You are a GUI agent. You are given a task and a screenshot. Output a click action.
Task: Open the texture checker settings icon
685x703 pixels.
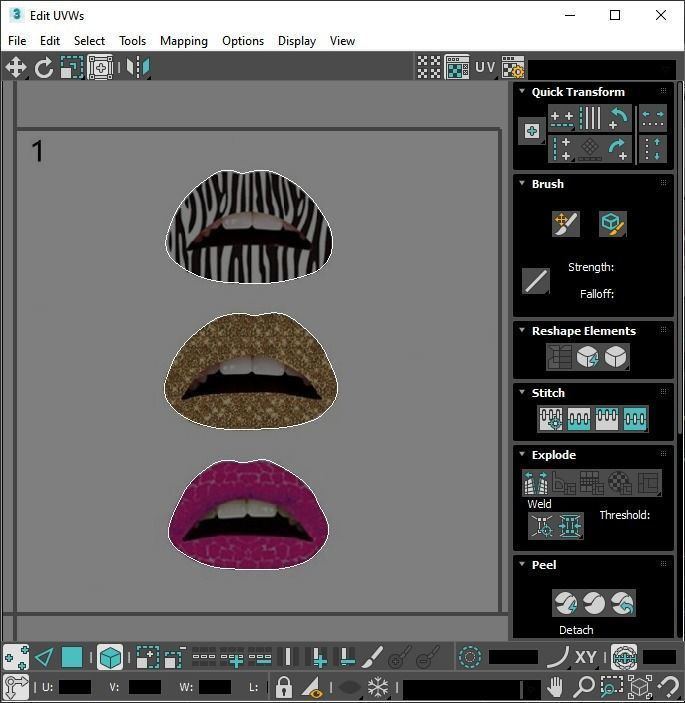click(513, 67)
